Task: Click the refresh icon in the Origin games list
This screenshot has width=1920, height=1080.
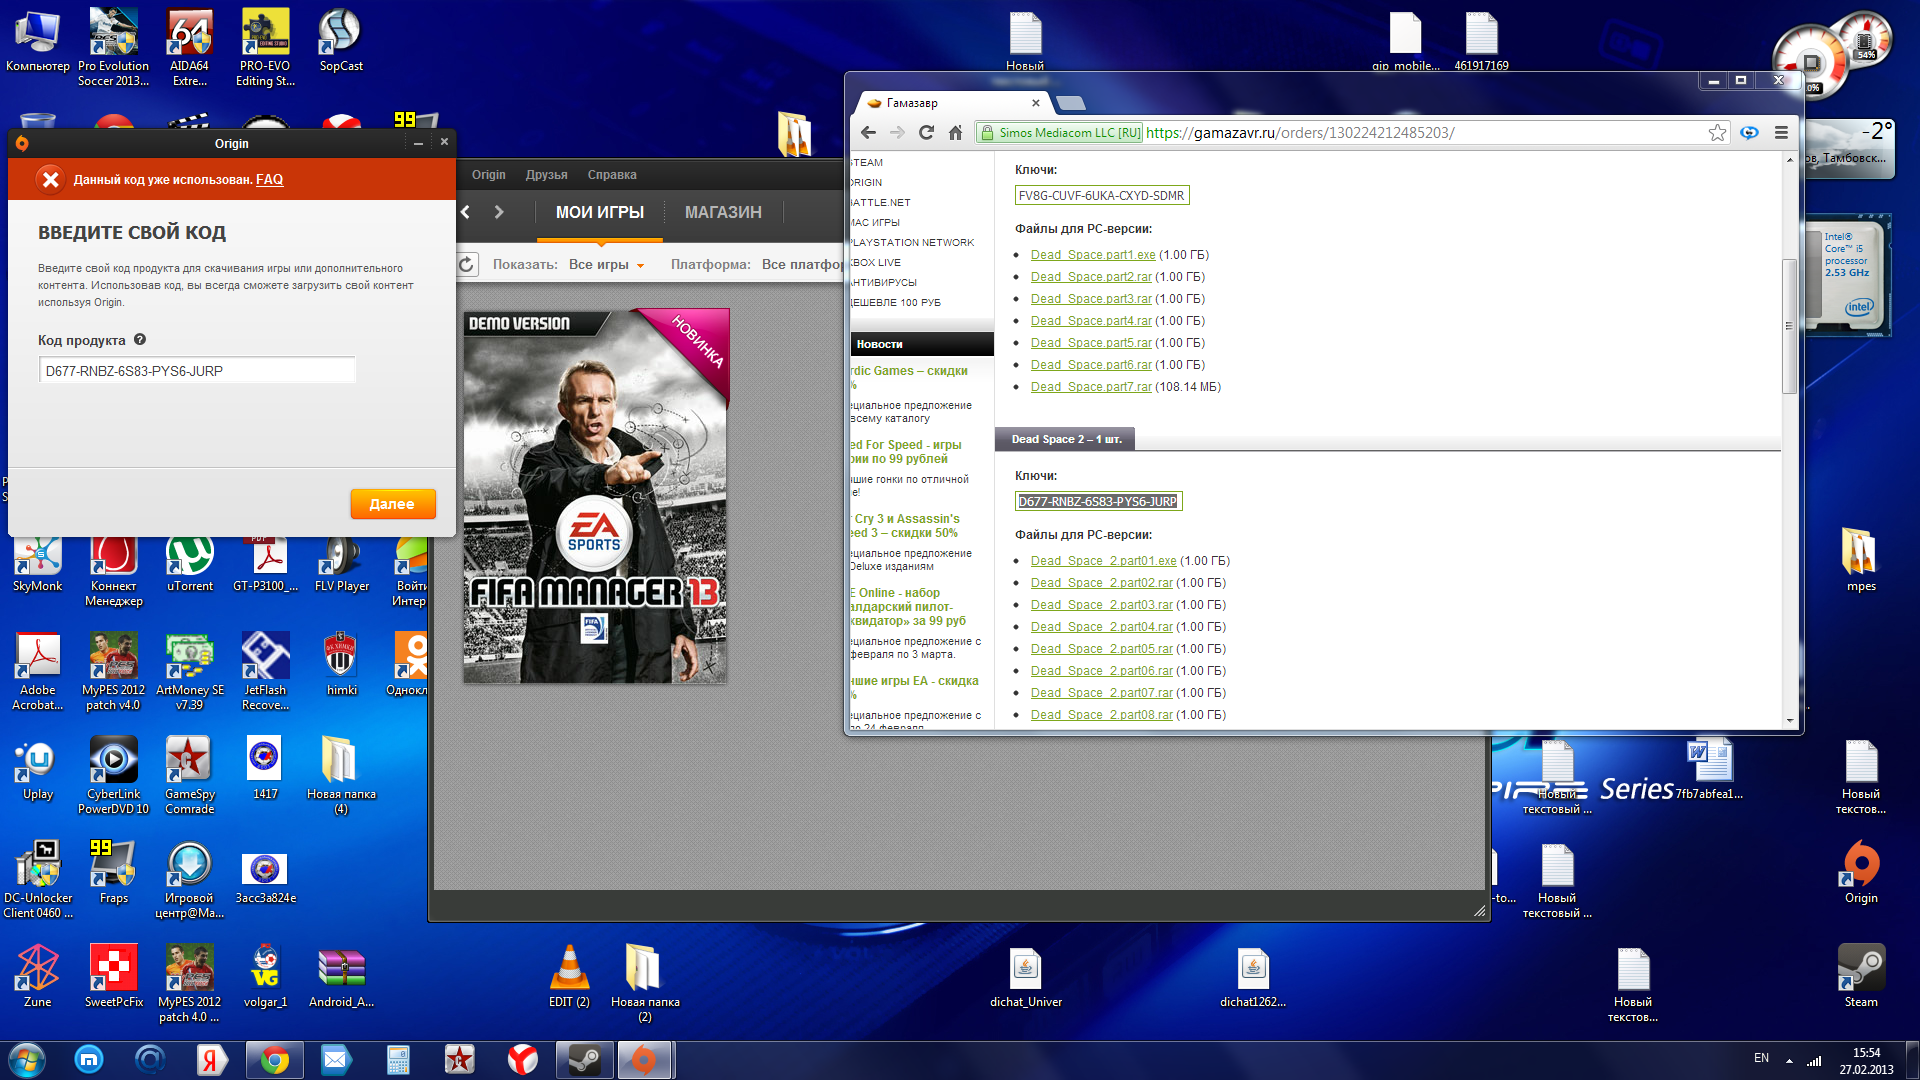Action: [467, 264]
